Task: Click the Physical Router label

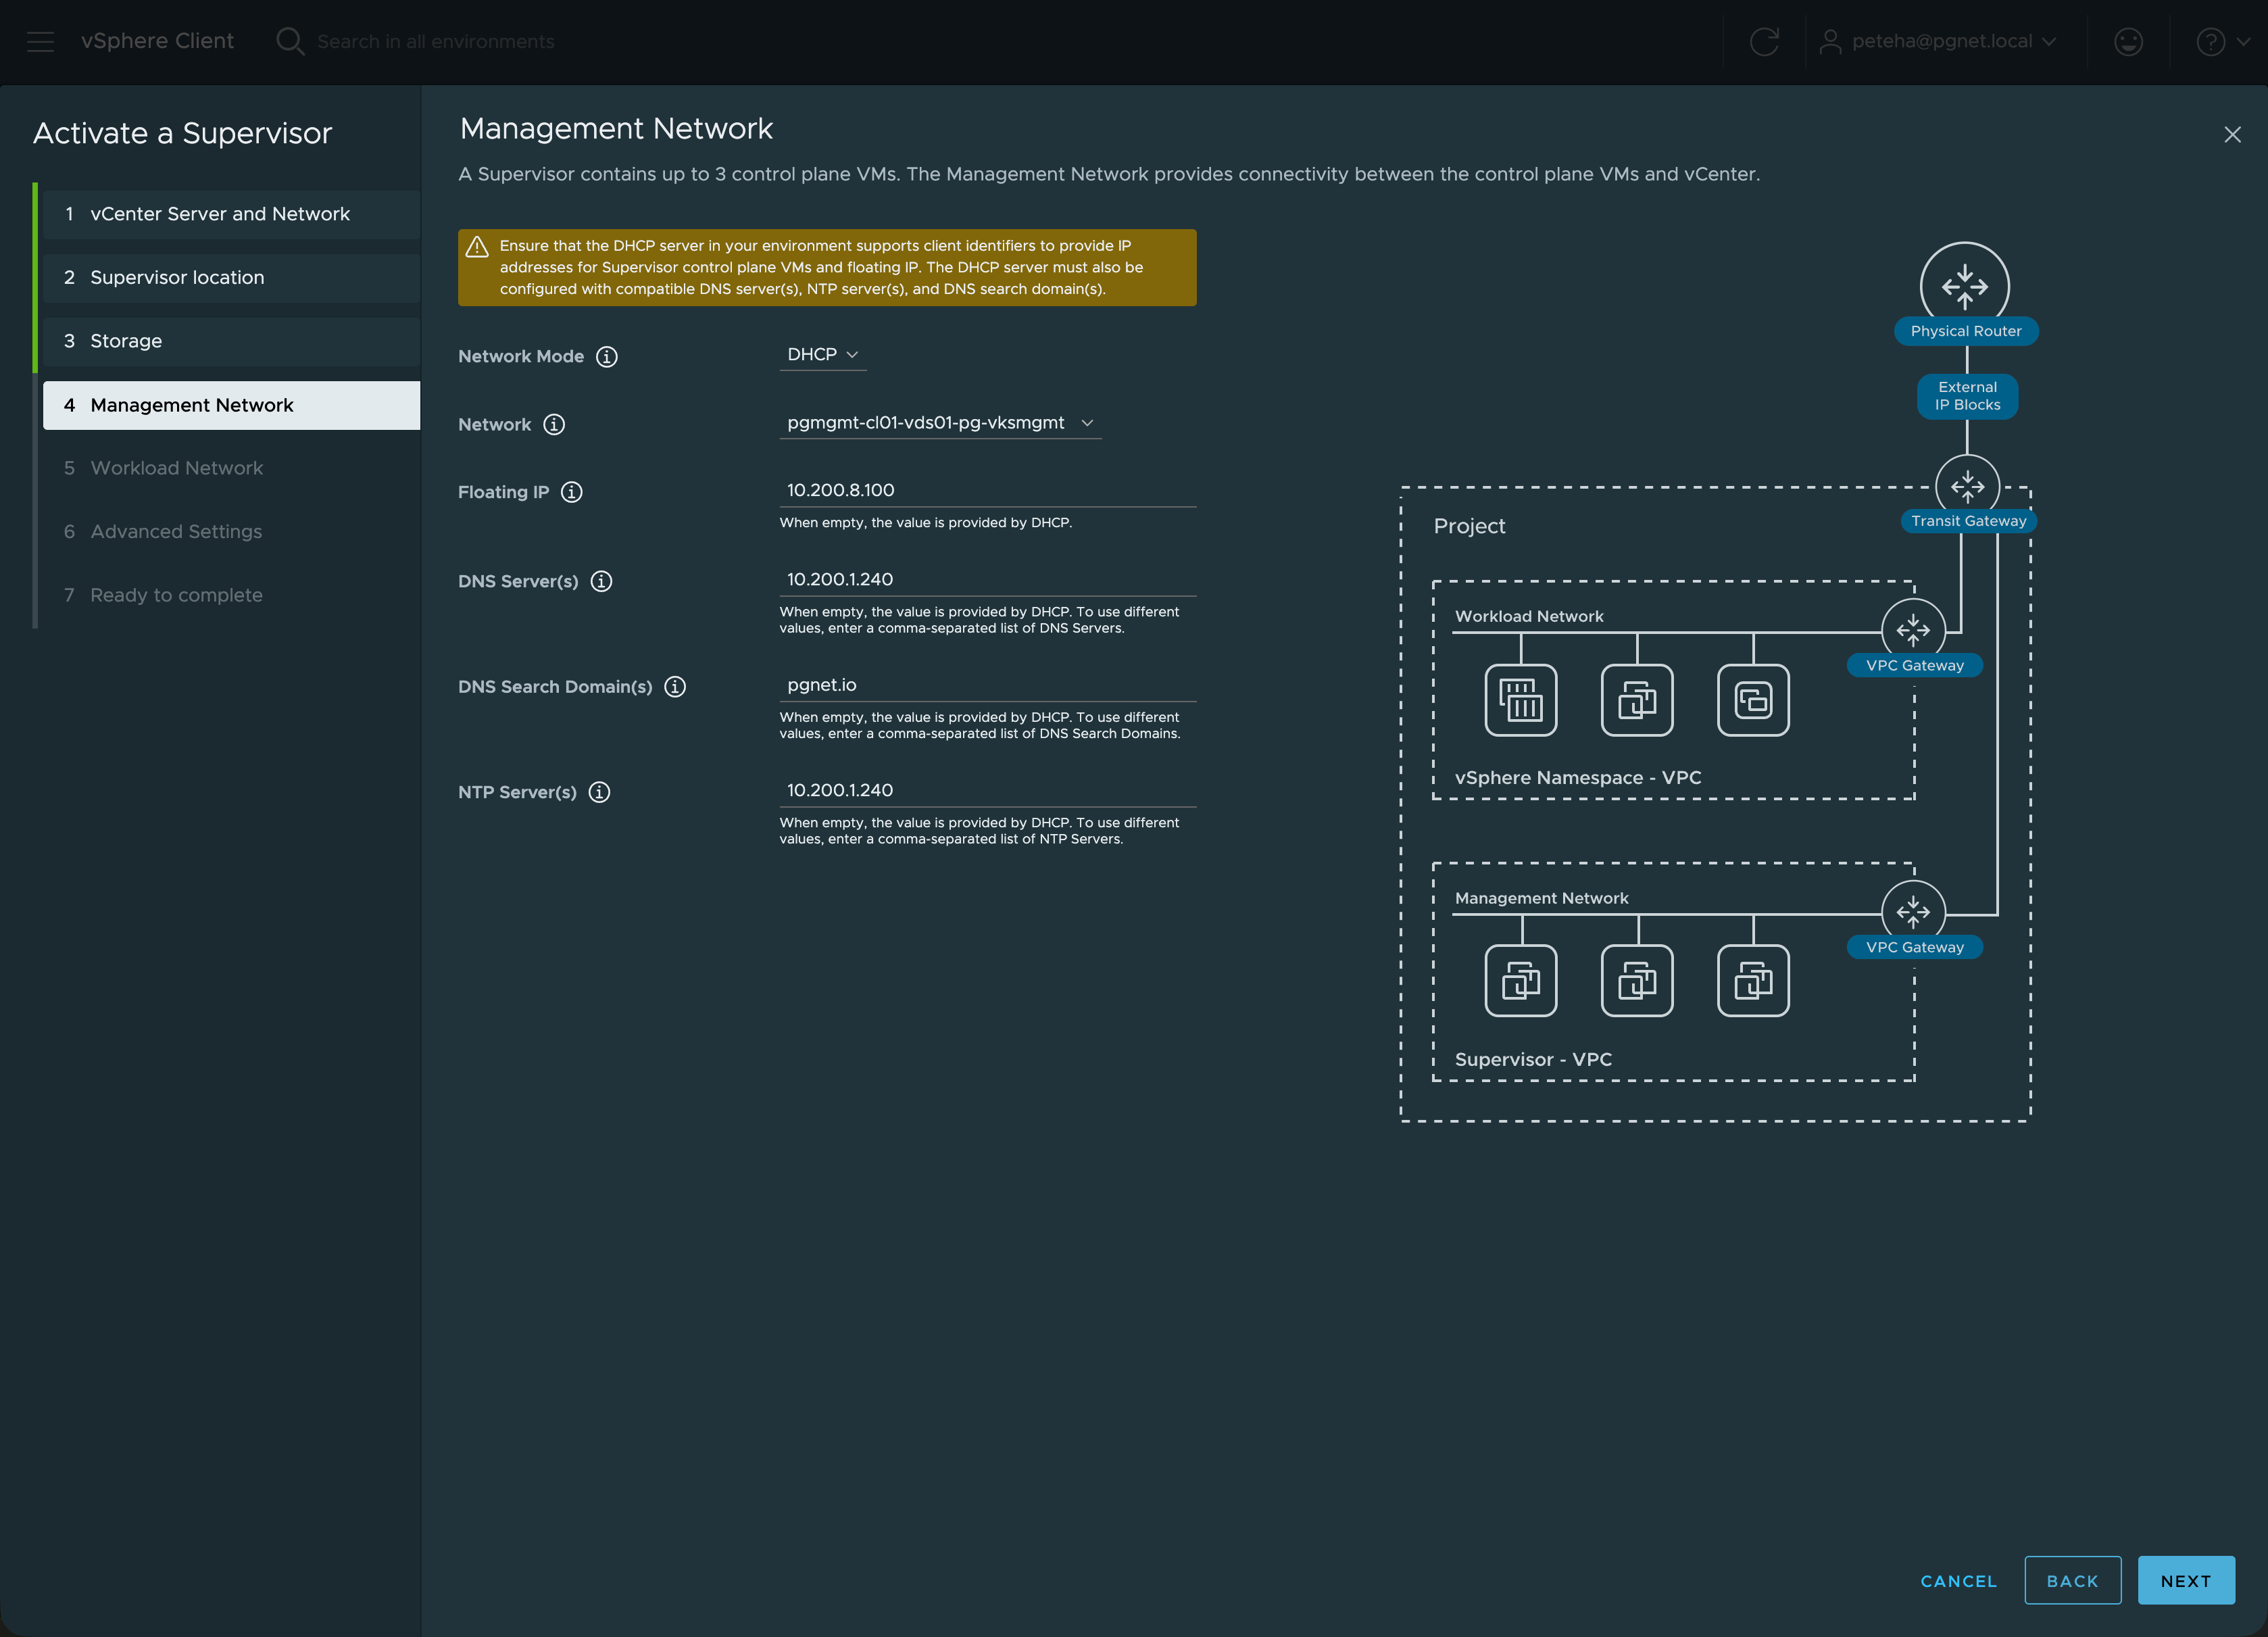Action: coord(1966,331)
